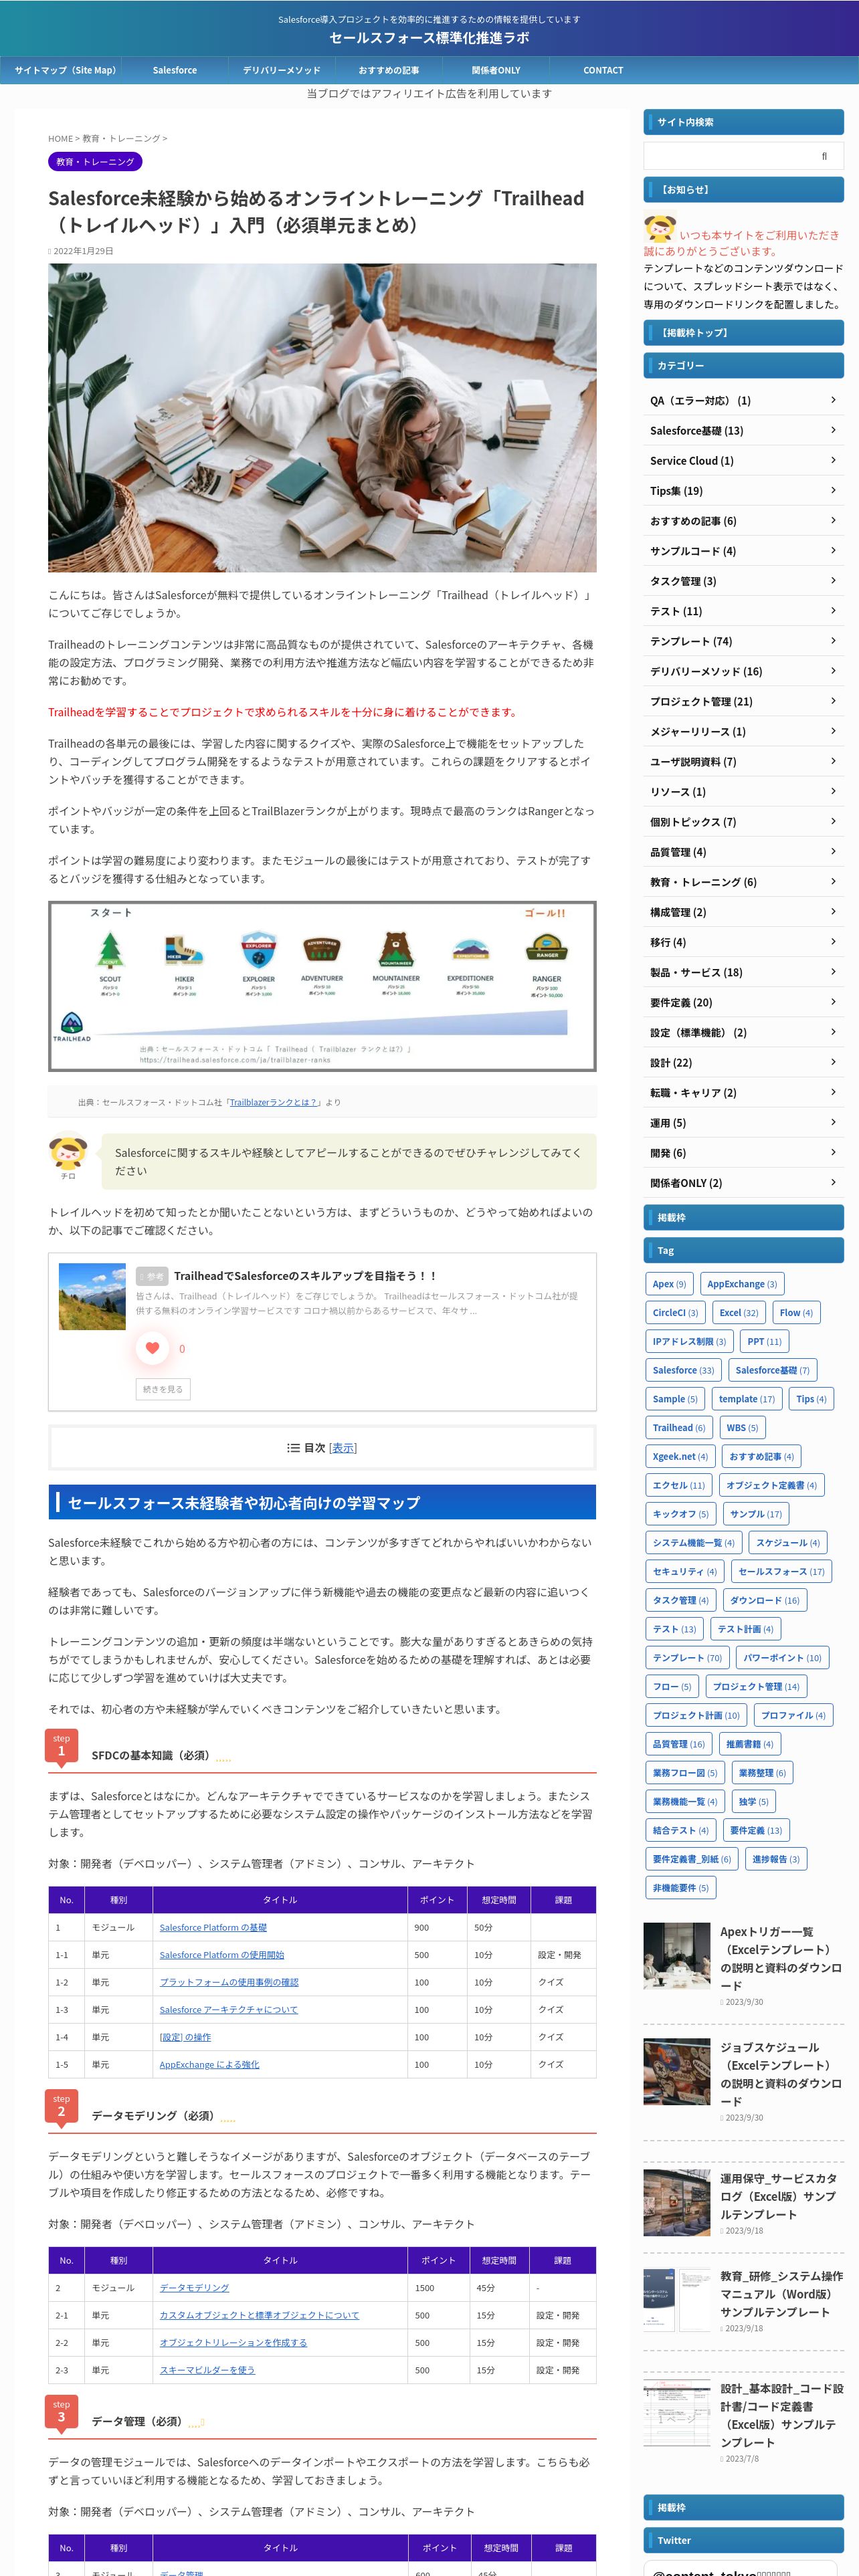The height and width of the screenshot is (2576, 859).
Task: Click the site title セールスフォース標準化推進ラボ
Action: (429, 38)
